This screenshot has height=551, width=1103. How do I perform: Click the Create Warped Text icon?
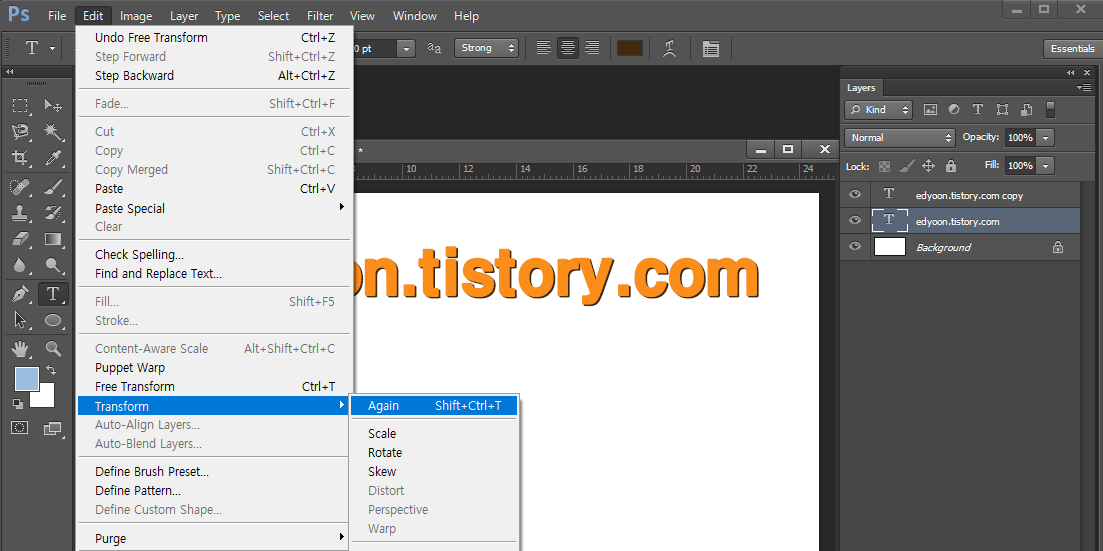click(670, 48)
